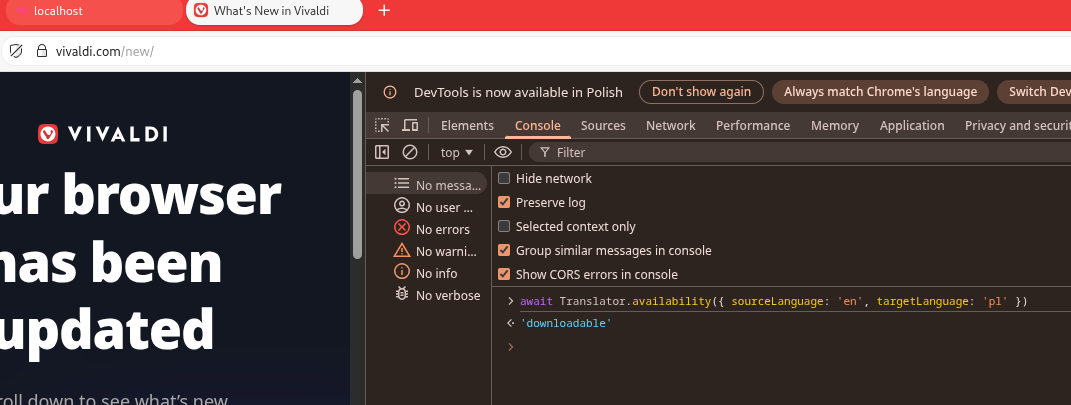
Task: Clear the console with the clear icon
Action: click(x=409, y=152)
